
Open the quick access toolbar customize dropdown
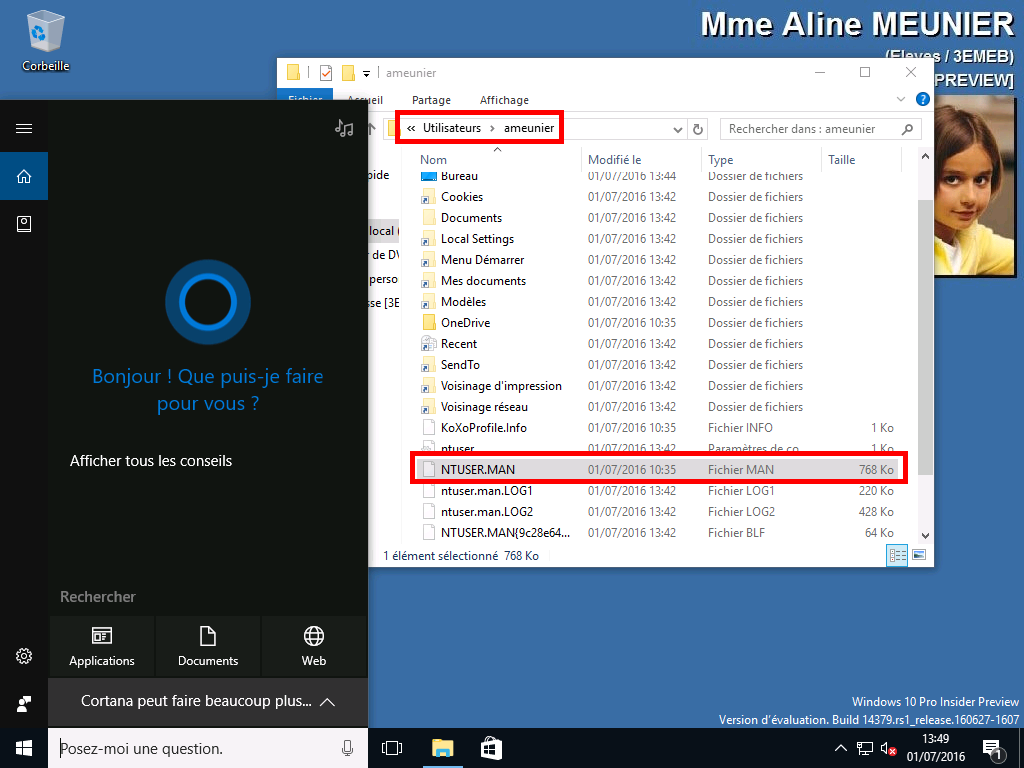click(366, 73)
